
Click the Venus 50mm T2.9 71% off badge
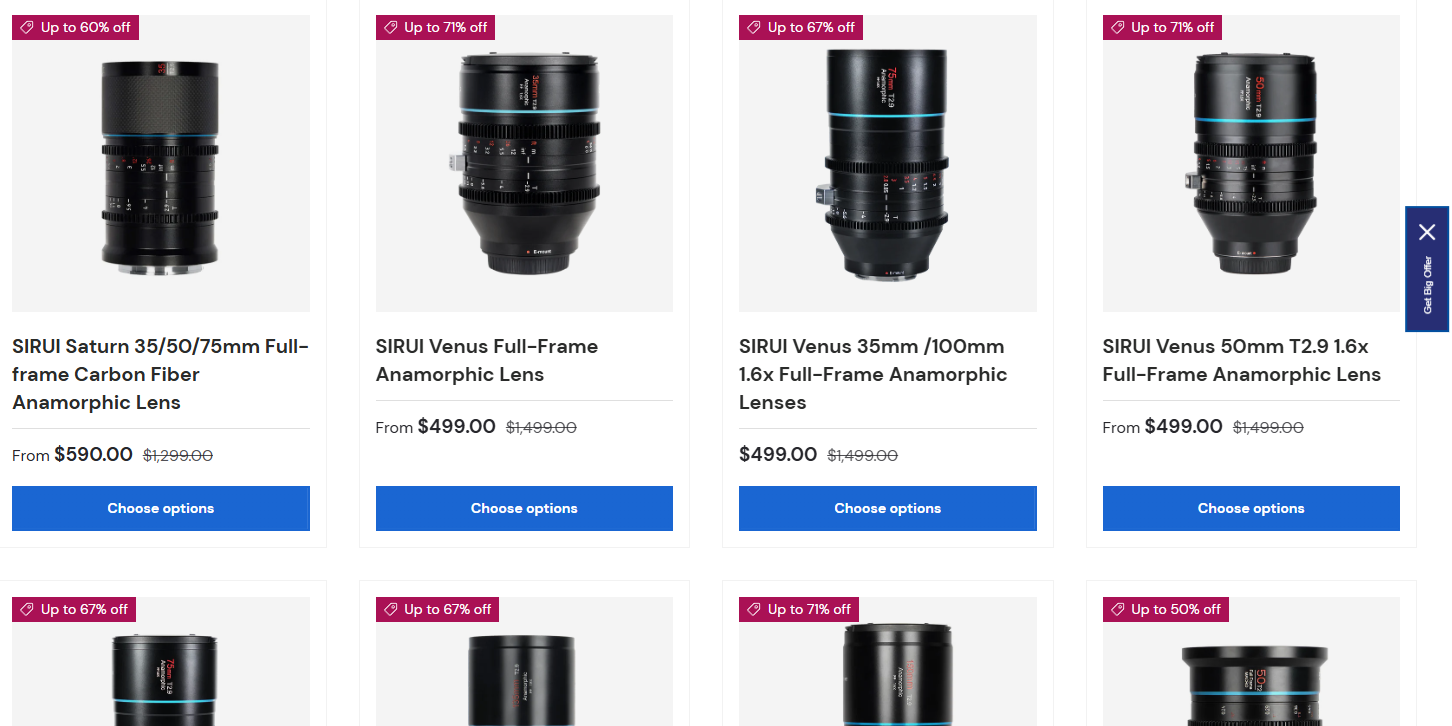[x=1162, y=27]
